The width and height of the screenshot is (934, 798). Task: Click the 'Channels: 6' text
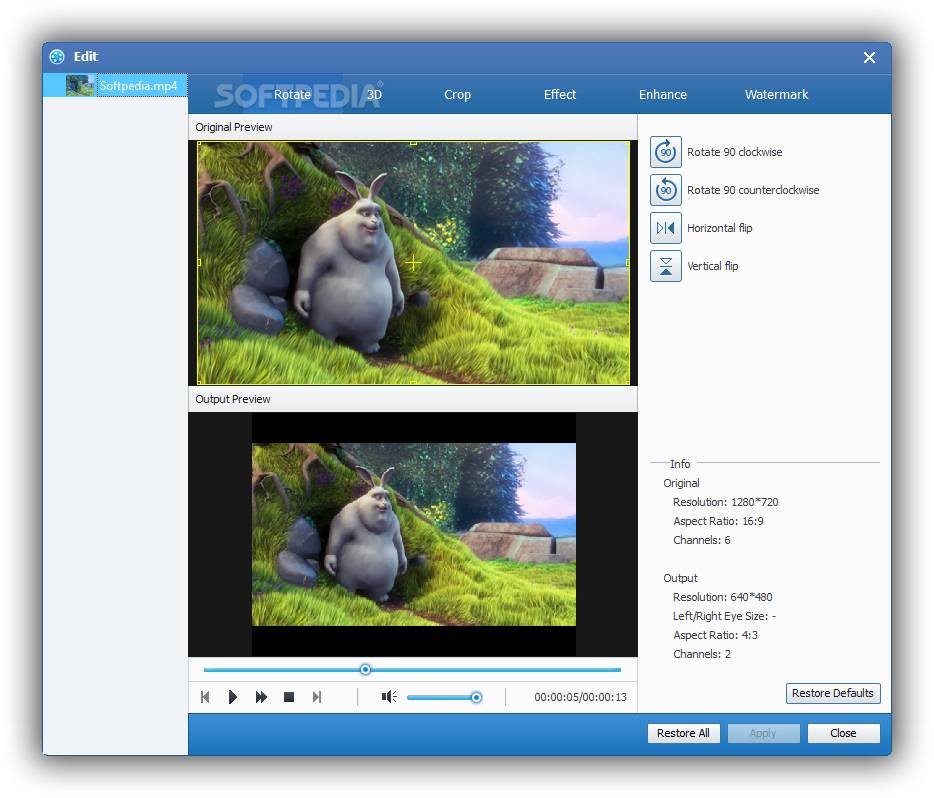tap(702, 540)
